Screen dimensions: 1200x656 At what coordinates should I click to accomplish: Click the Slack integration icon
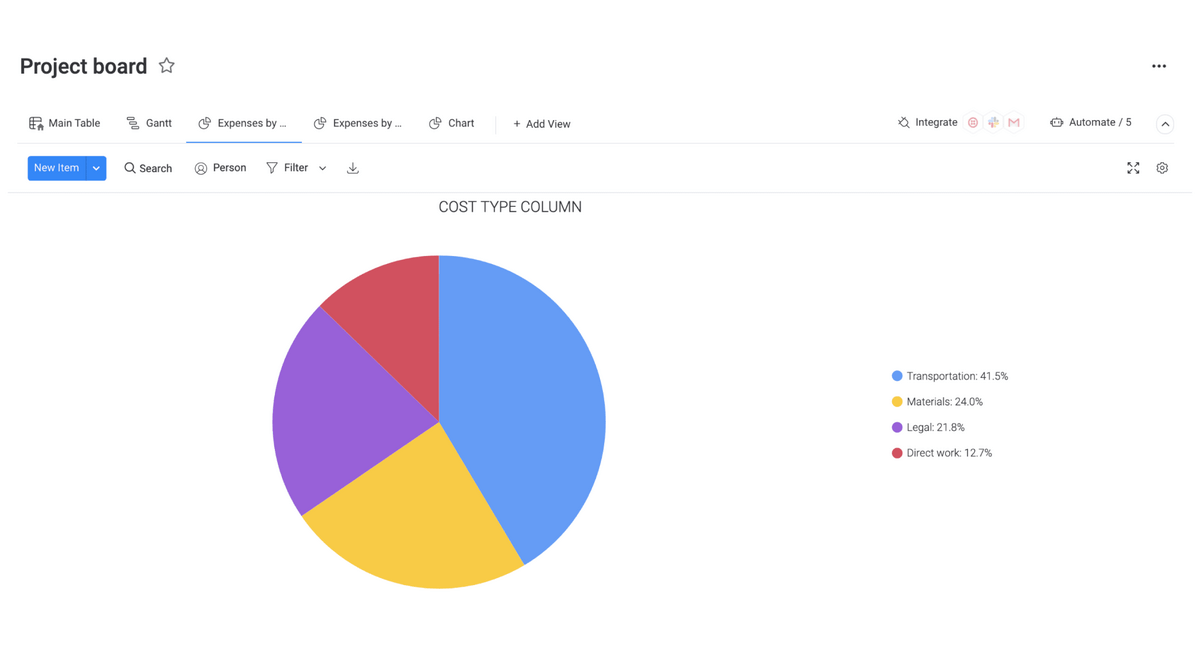(x=993, y=123)
